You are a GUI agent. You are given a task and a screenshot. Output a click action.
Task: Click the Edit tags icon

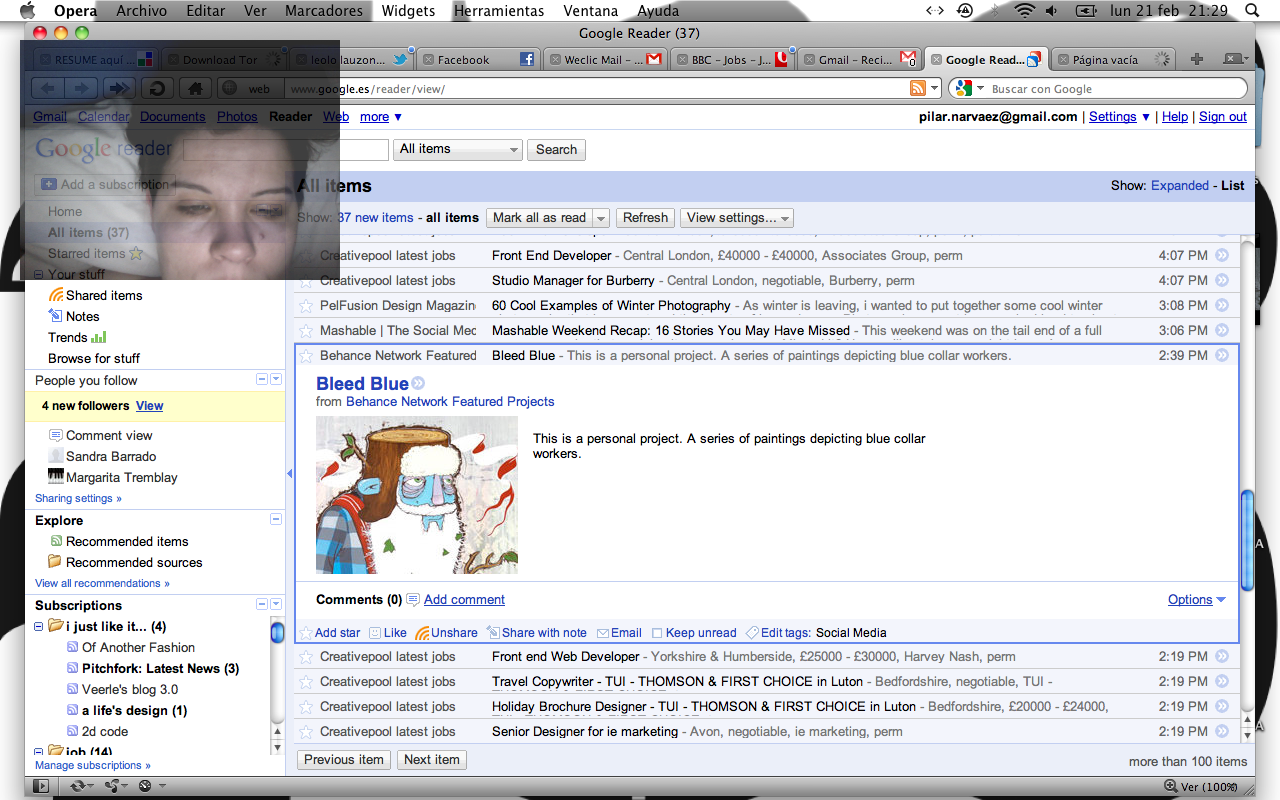(752, 633)
